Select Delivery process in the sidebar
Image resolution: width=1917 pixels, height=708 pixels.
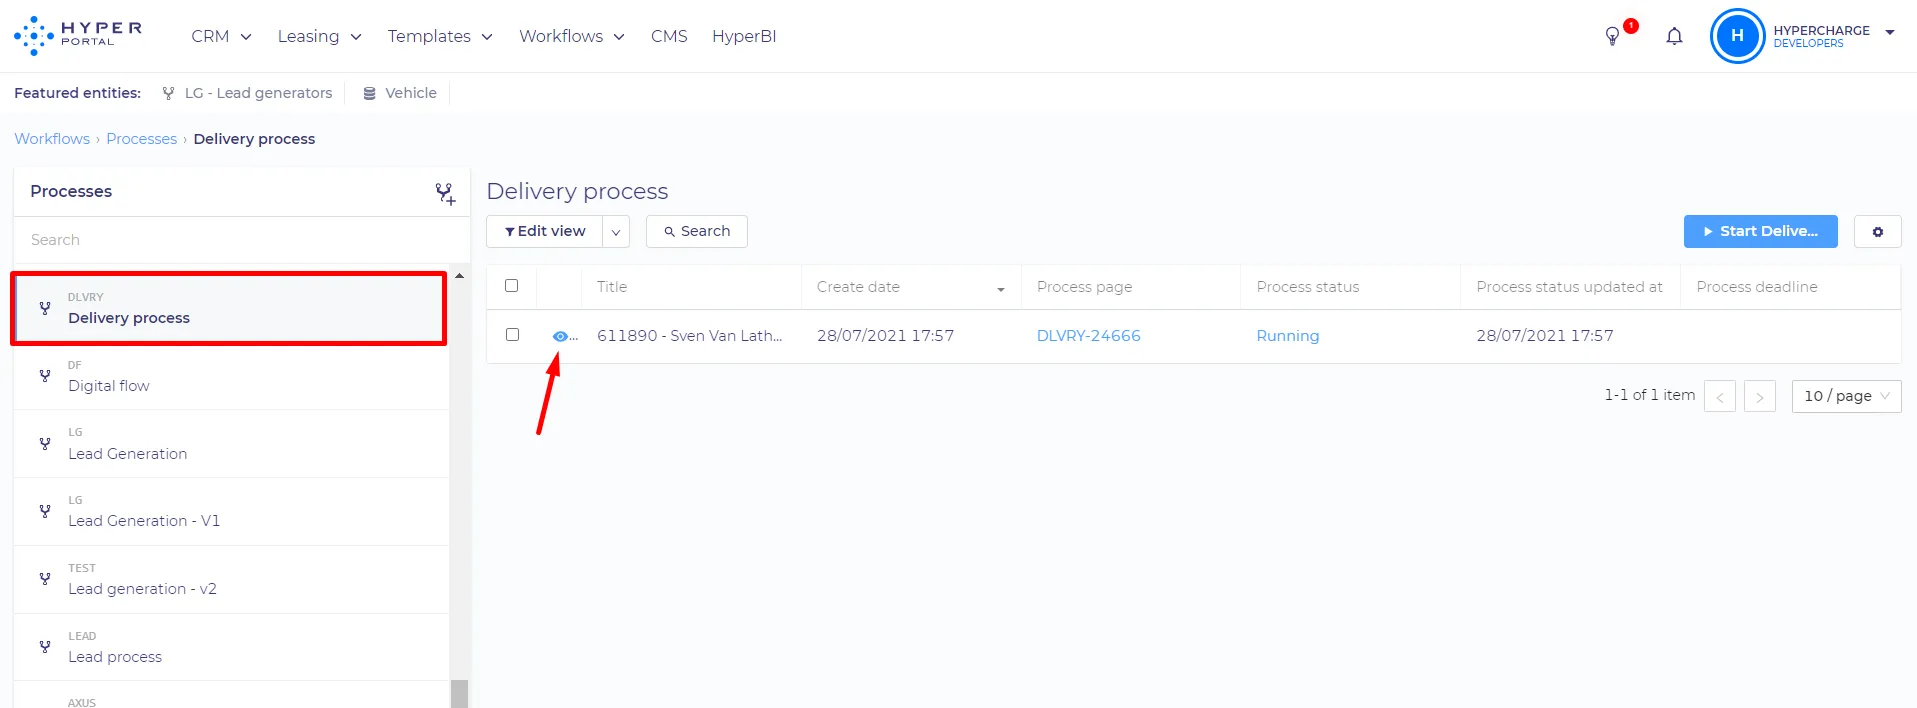(x=229, y=308)
